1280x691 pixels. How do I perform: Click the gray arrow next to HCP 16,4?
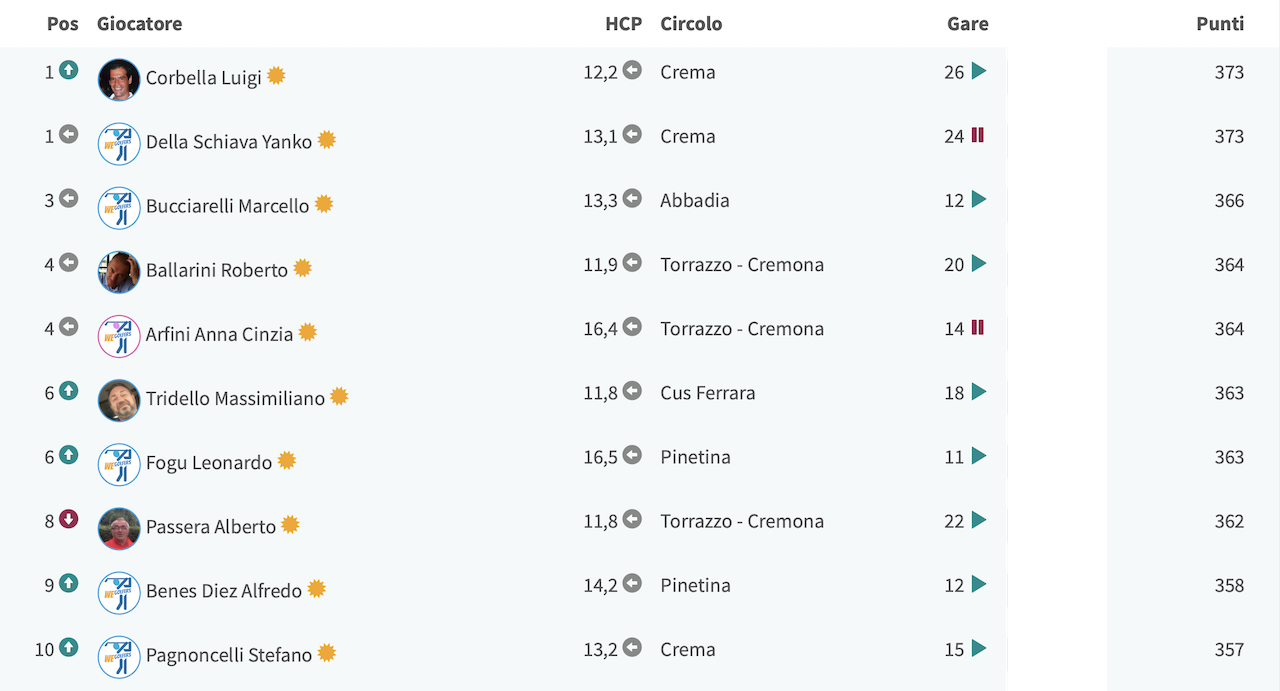pyautogui.click(x=632, y=327)
